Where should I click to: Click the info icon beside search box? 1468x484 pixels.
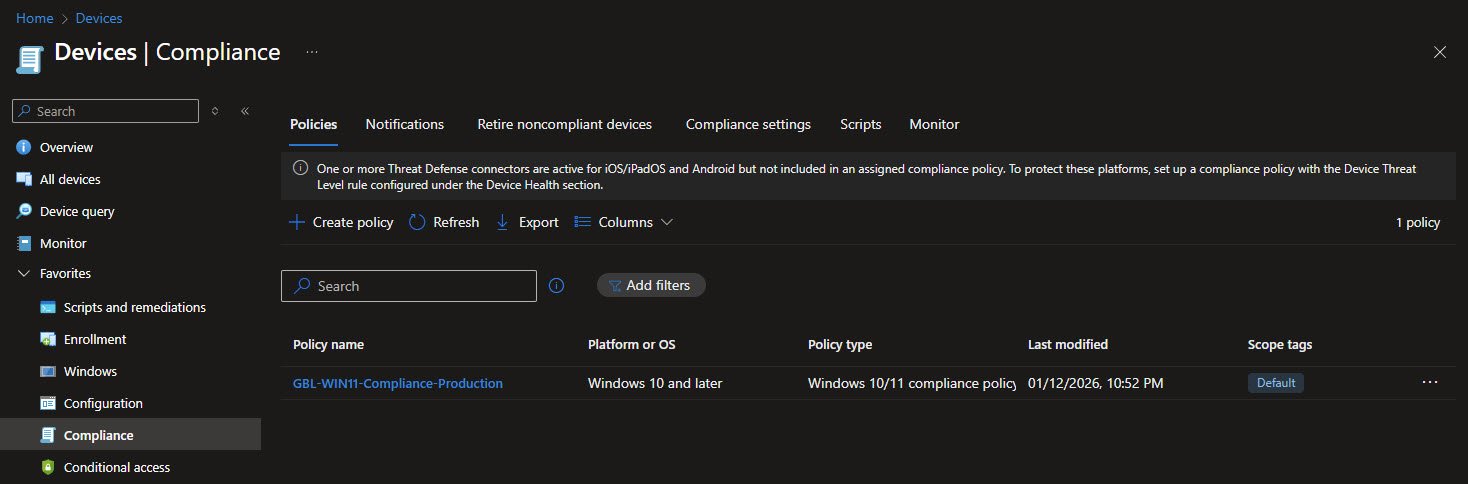coord(557,286)
